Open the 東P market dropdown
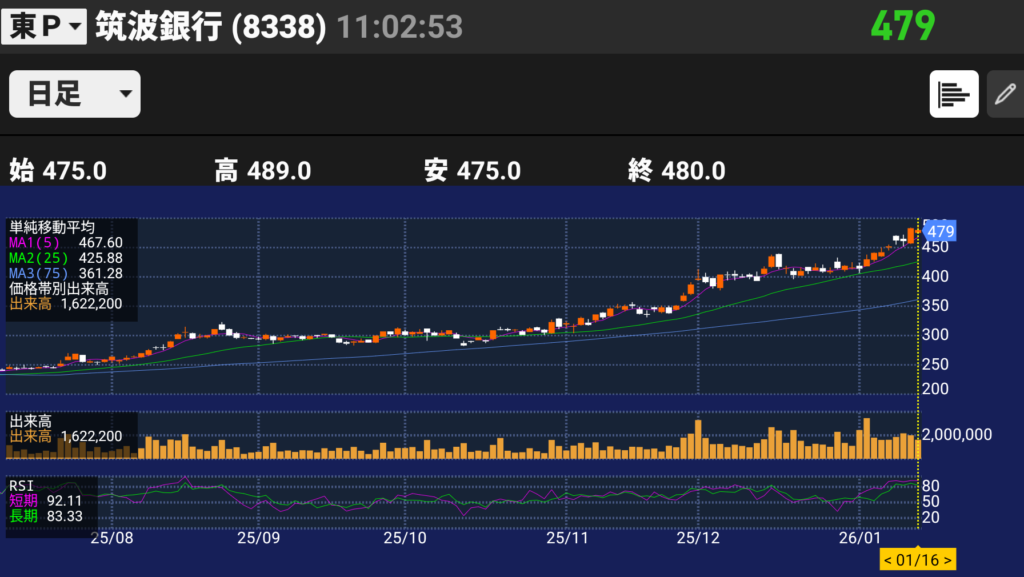1024x577 pixels. click(x=45, y=26)
